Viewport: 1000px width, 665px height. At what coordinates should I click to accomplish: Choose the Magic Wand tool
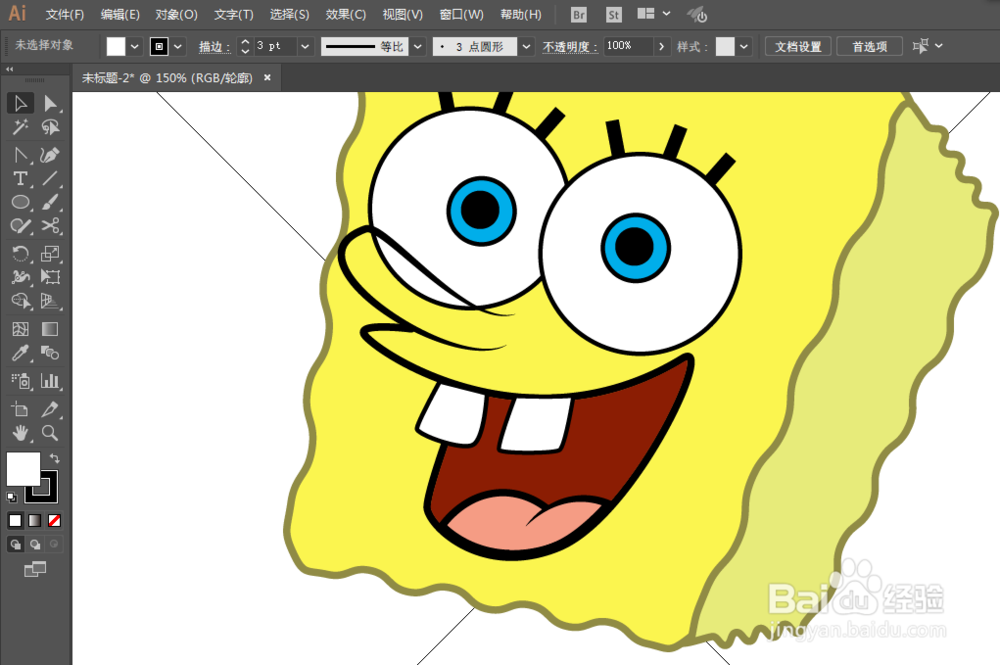pos(20,128)
